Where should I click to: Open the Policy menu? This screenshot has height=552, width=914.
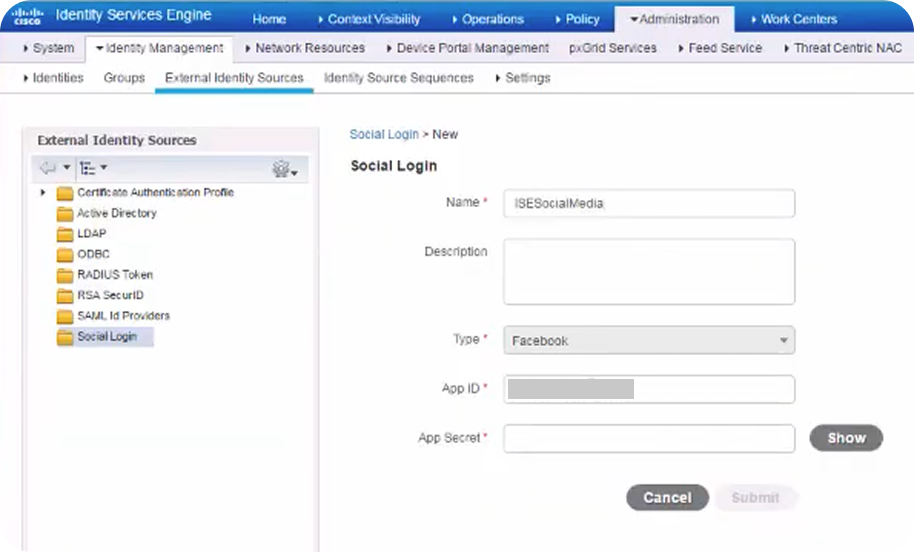tap(578, 19)
